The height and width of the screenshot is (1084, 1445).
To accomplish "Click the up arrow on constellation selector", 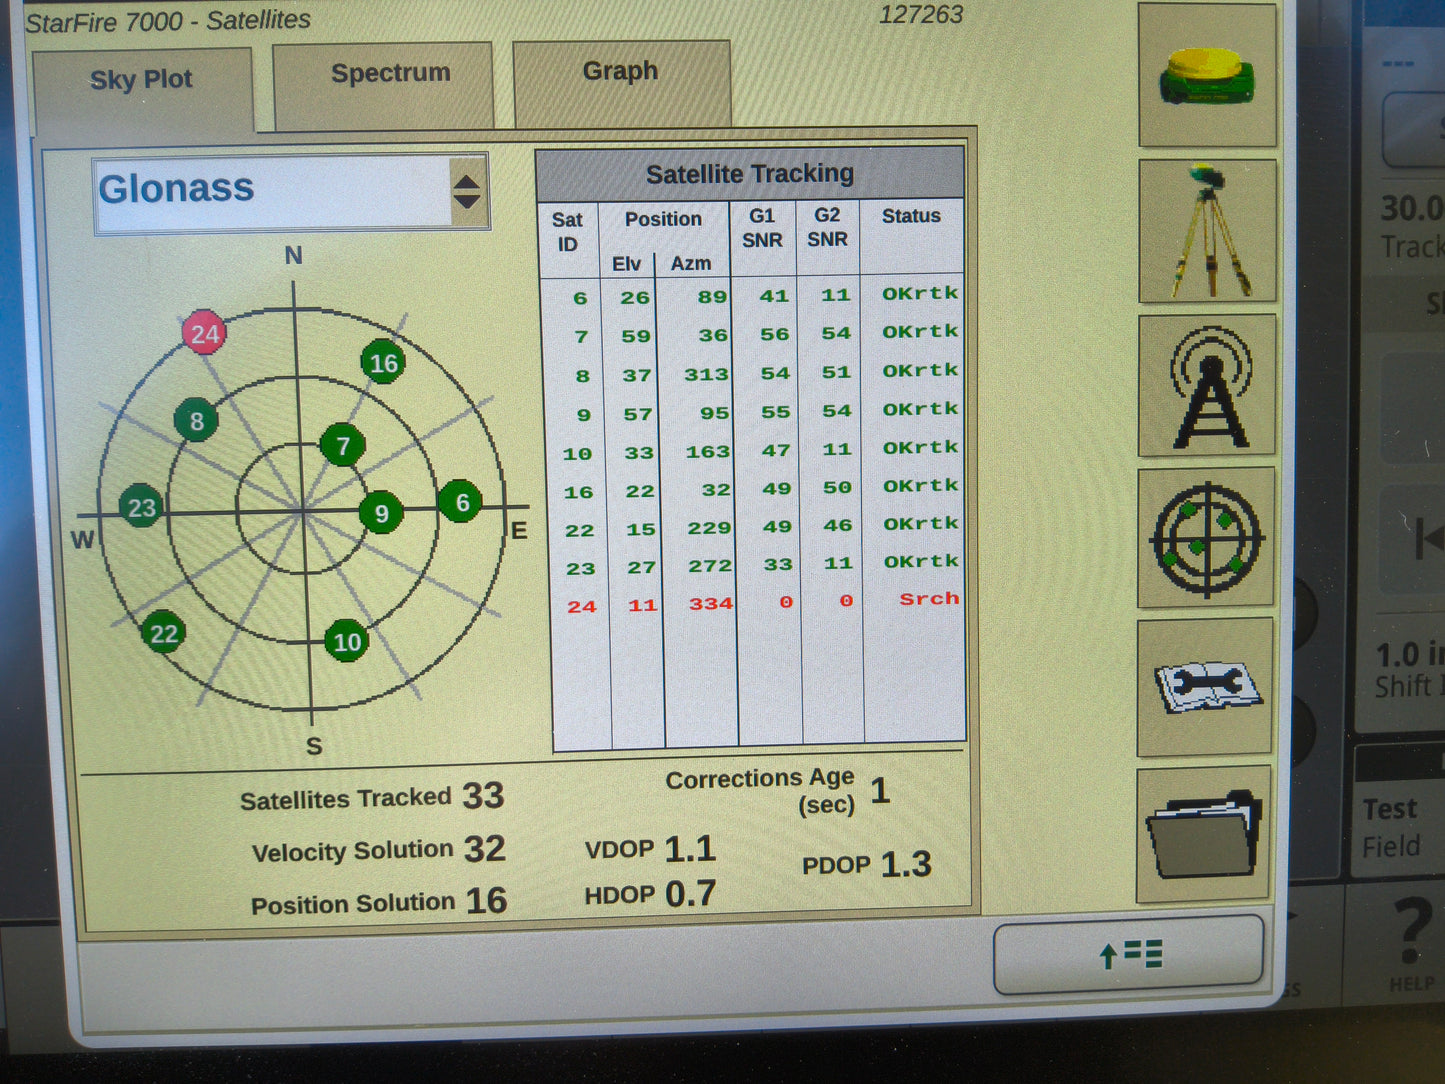I will click(468, 178).
